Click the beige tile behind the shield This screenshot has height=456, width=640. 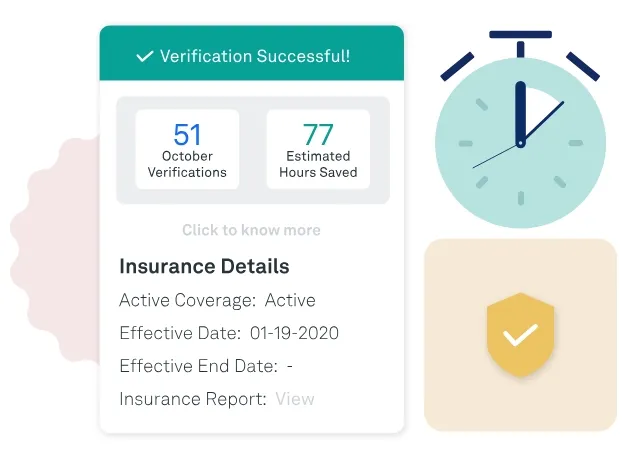(520, 335)
